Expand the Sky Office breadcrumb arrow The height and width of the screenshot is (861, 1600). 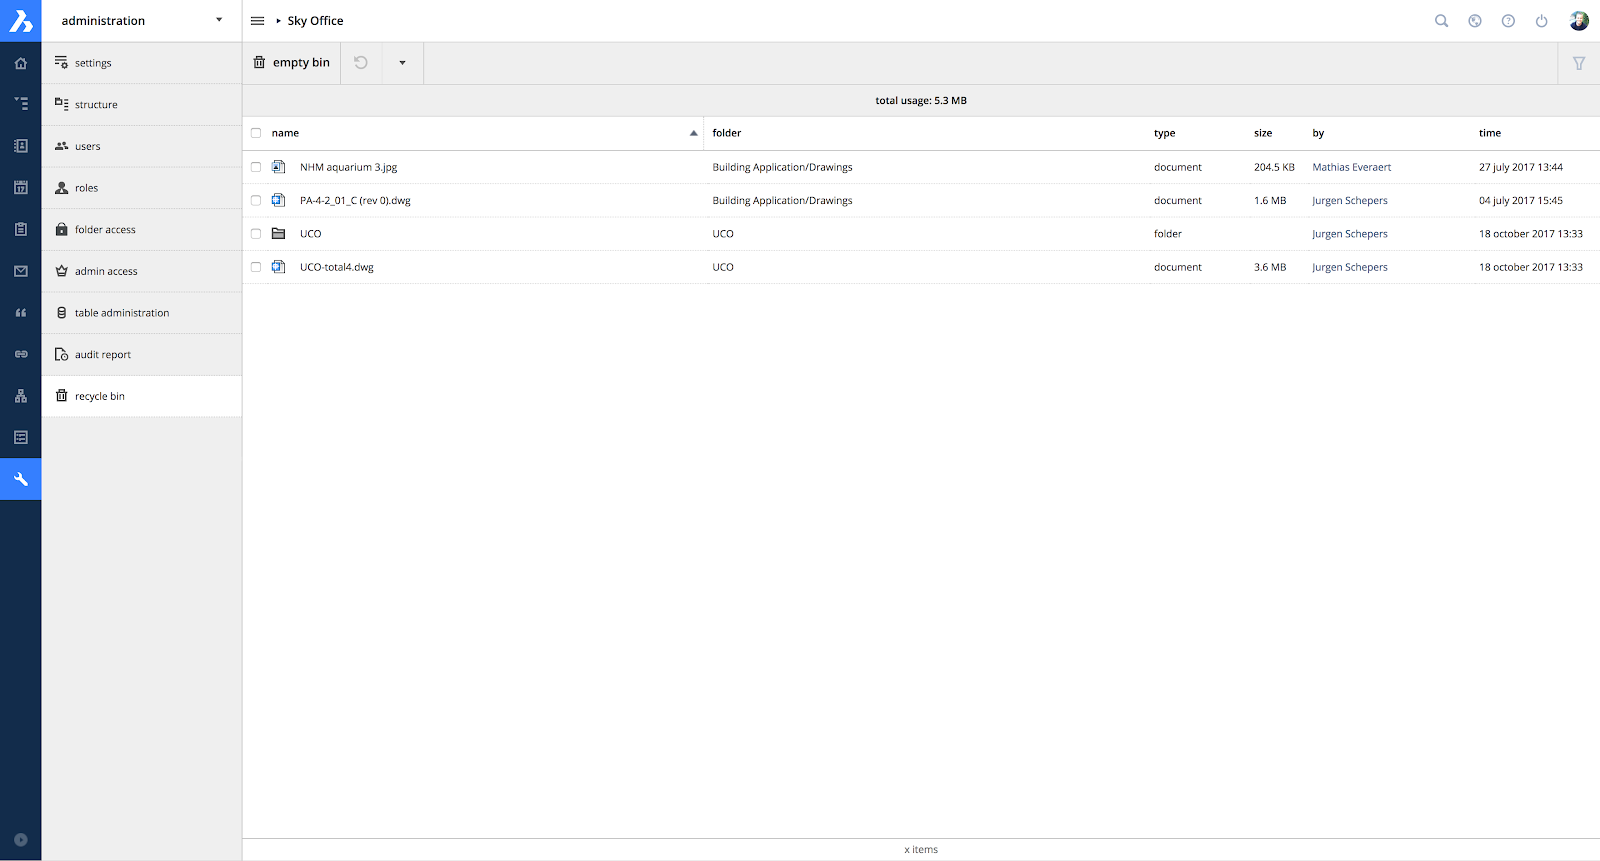pos(279,21)
